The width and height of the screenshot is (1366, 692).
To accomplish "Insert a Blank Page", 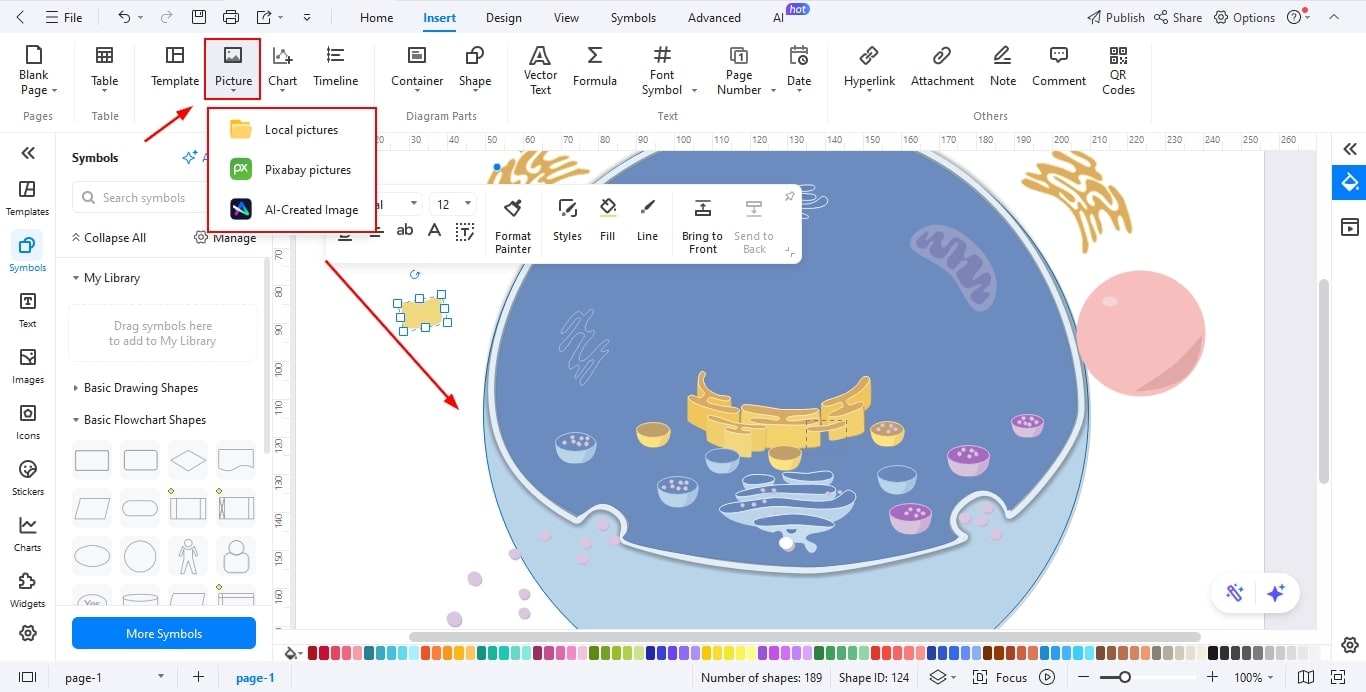I will (x=38, y=70).
